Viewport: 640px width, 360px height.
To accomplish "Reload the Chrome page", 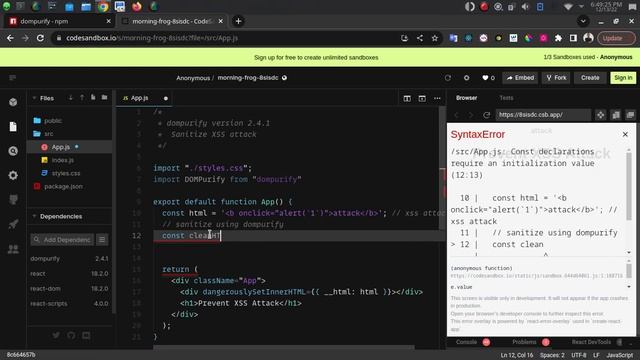I will click(40, 38).
